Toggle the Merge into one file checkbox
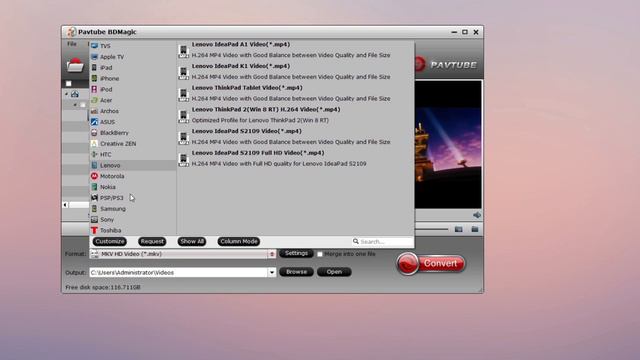Image resolution: width=640 pixels, height=360 pixels. click(320, 254)
